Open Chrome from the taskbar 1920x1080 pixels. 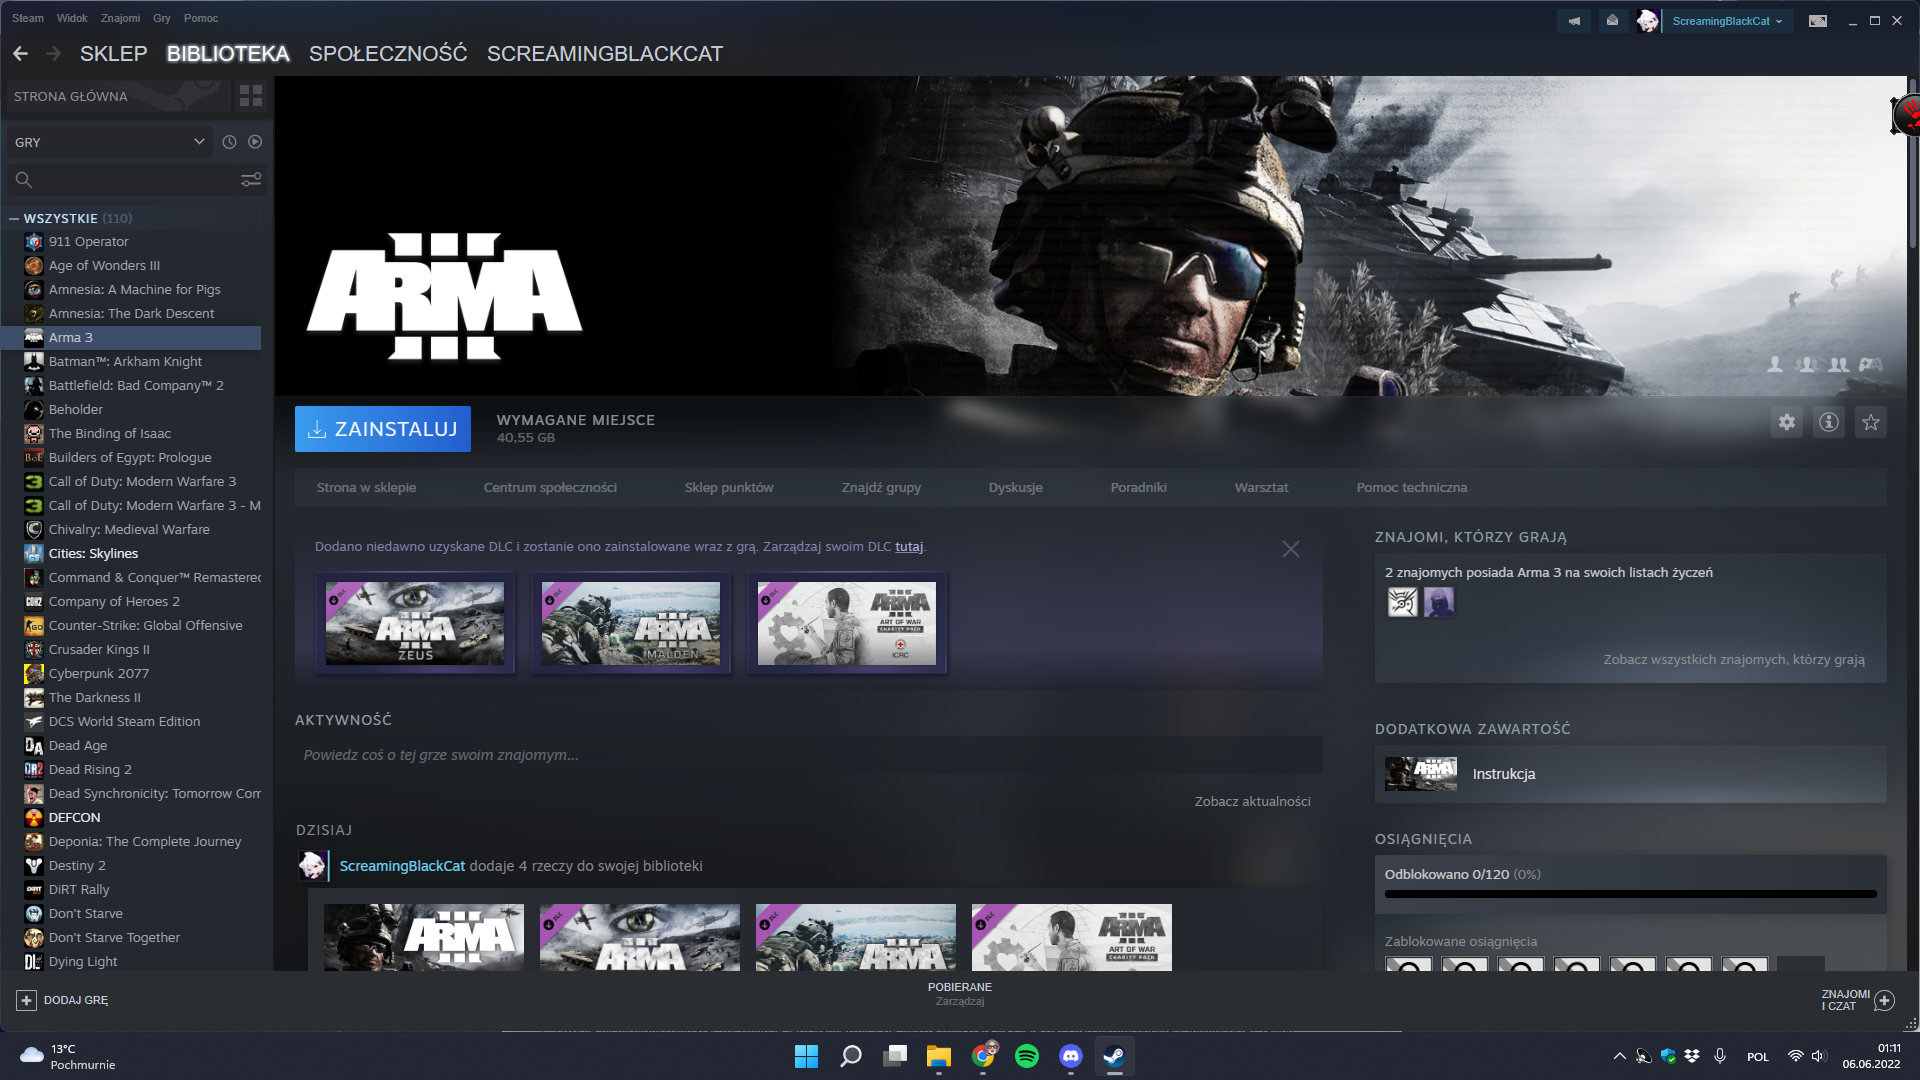point(983,1056)
